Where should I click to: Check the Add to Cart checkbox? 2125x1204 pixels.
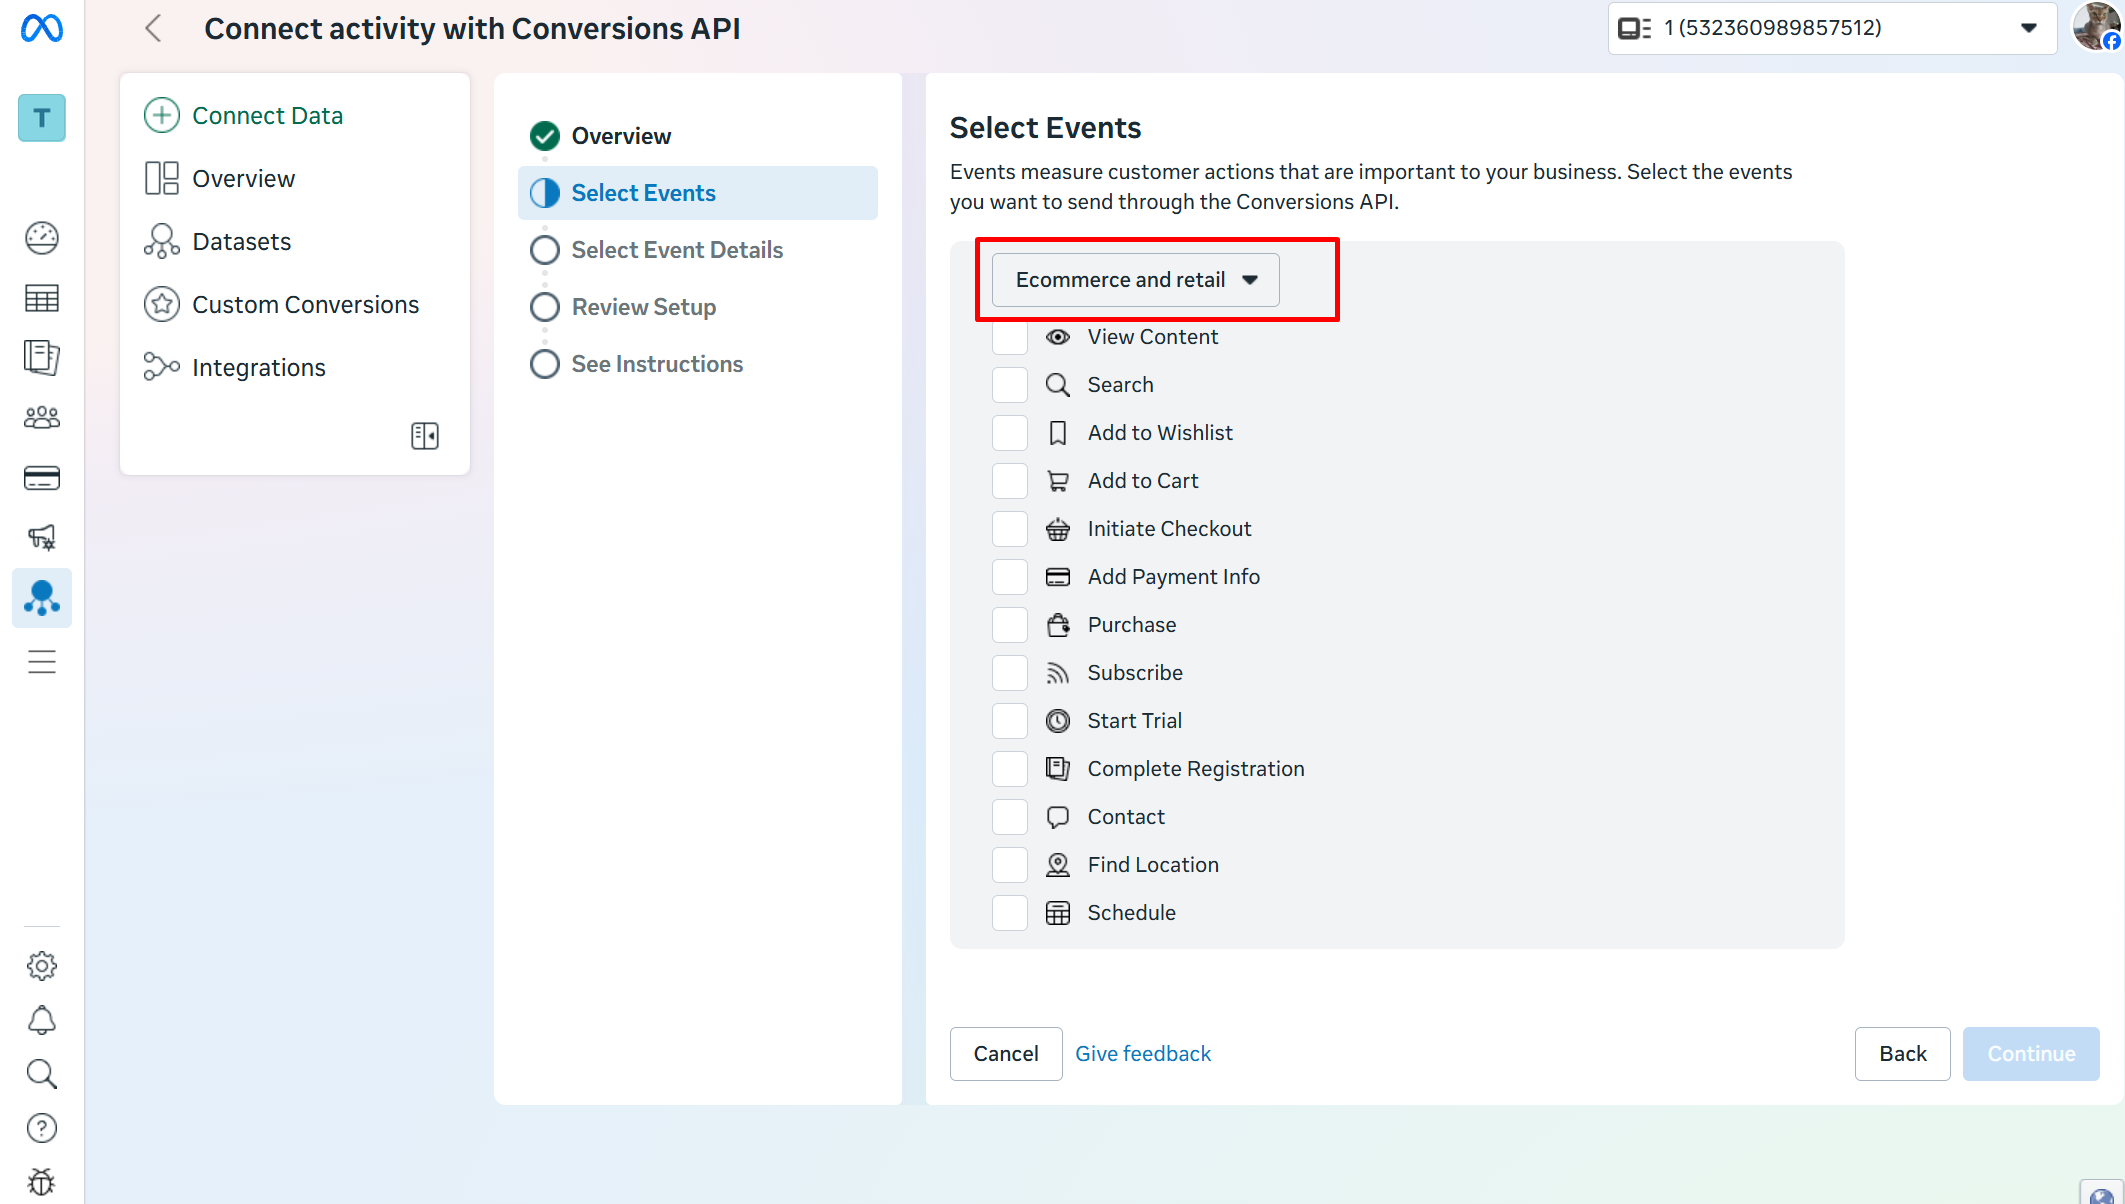point(1009,481)
